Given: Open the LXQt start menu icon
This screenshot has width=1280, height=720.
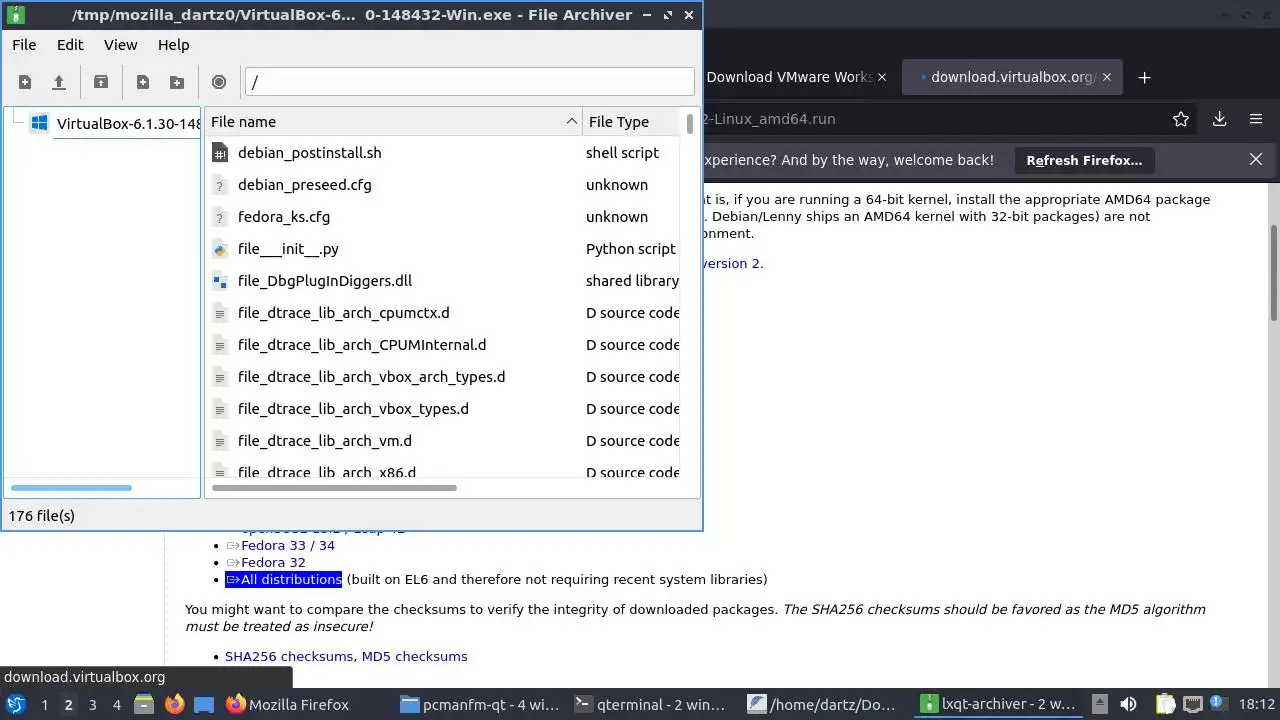Looking at the screenshot, I should 15,704.
